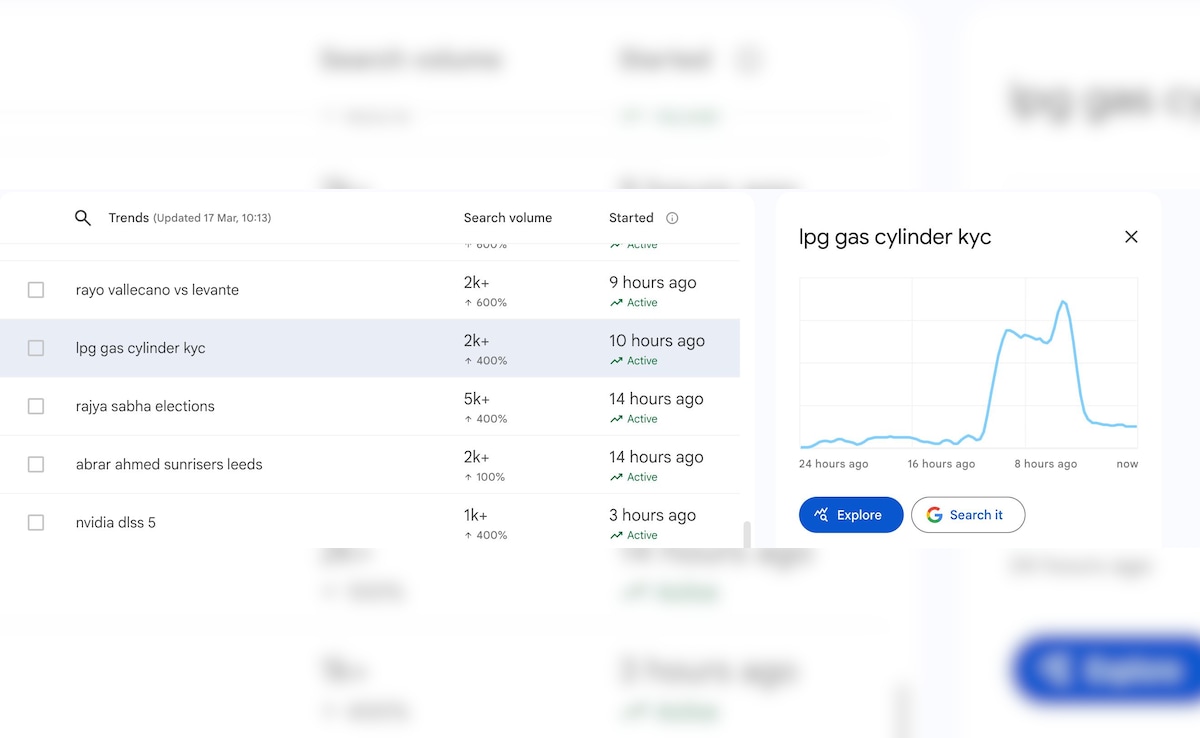The width and height of the screenshot is (1200, 738).
Task: Click the Explore button
Action: pyautogui.click(x=850, y=515)
